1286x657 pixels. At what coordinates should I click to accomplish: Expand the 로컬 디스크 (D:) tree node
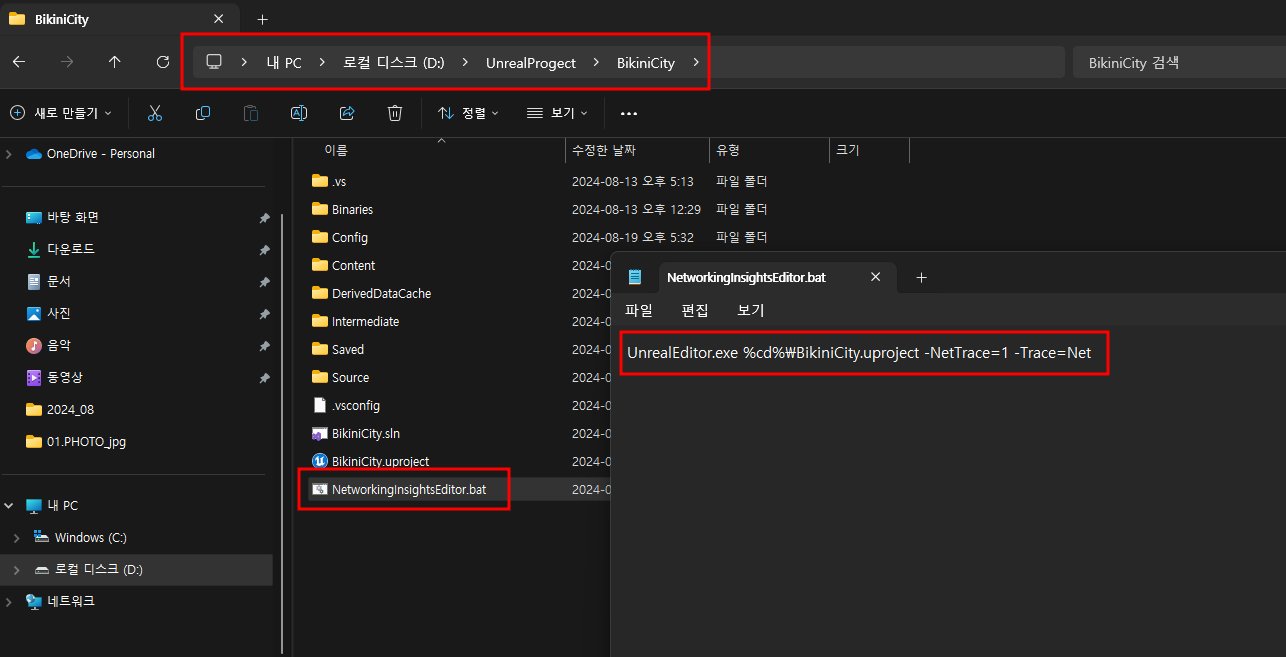[x=16, y=570]
